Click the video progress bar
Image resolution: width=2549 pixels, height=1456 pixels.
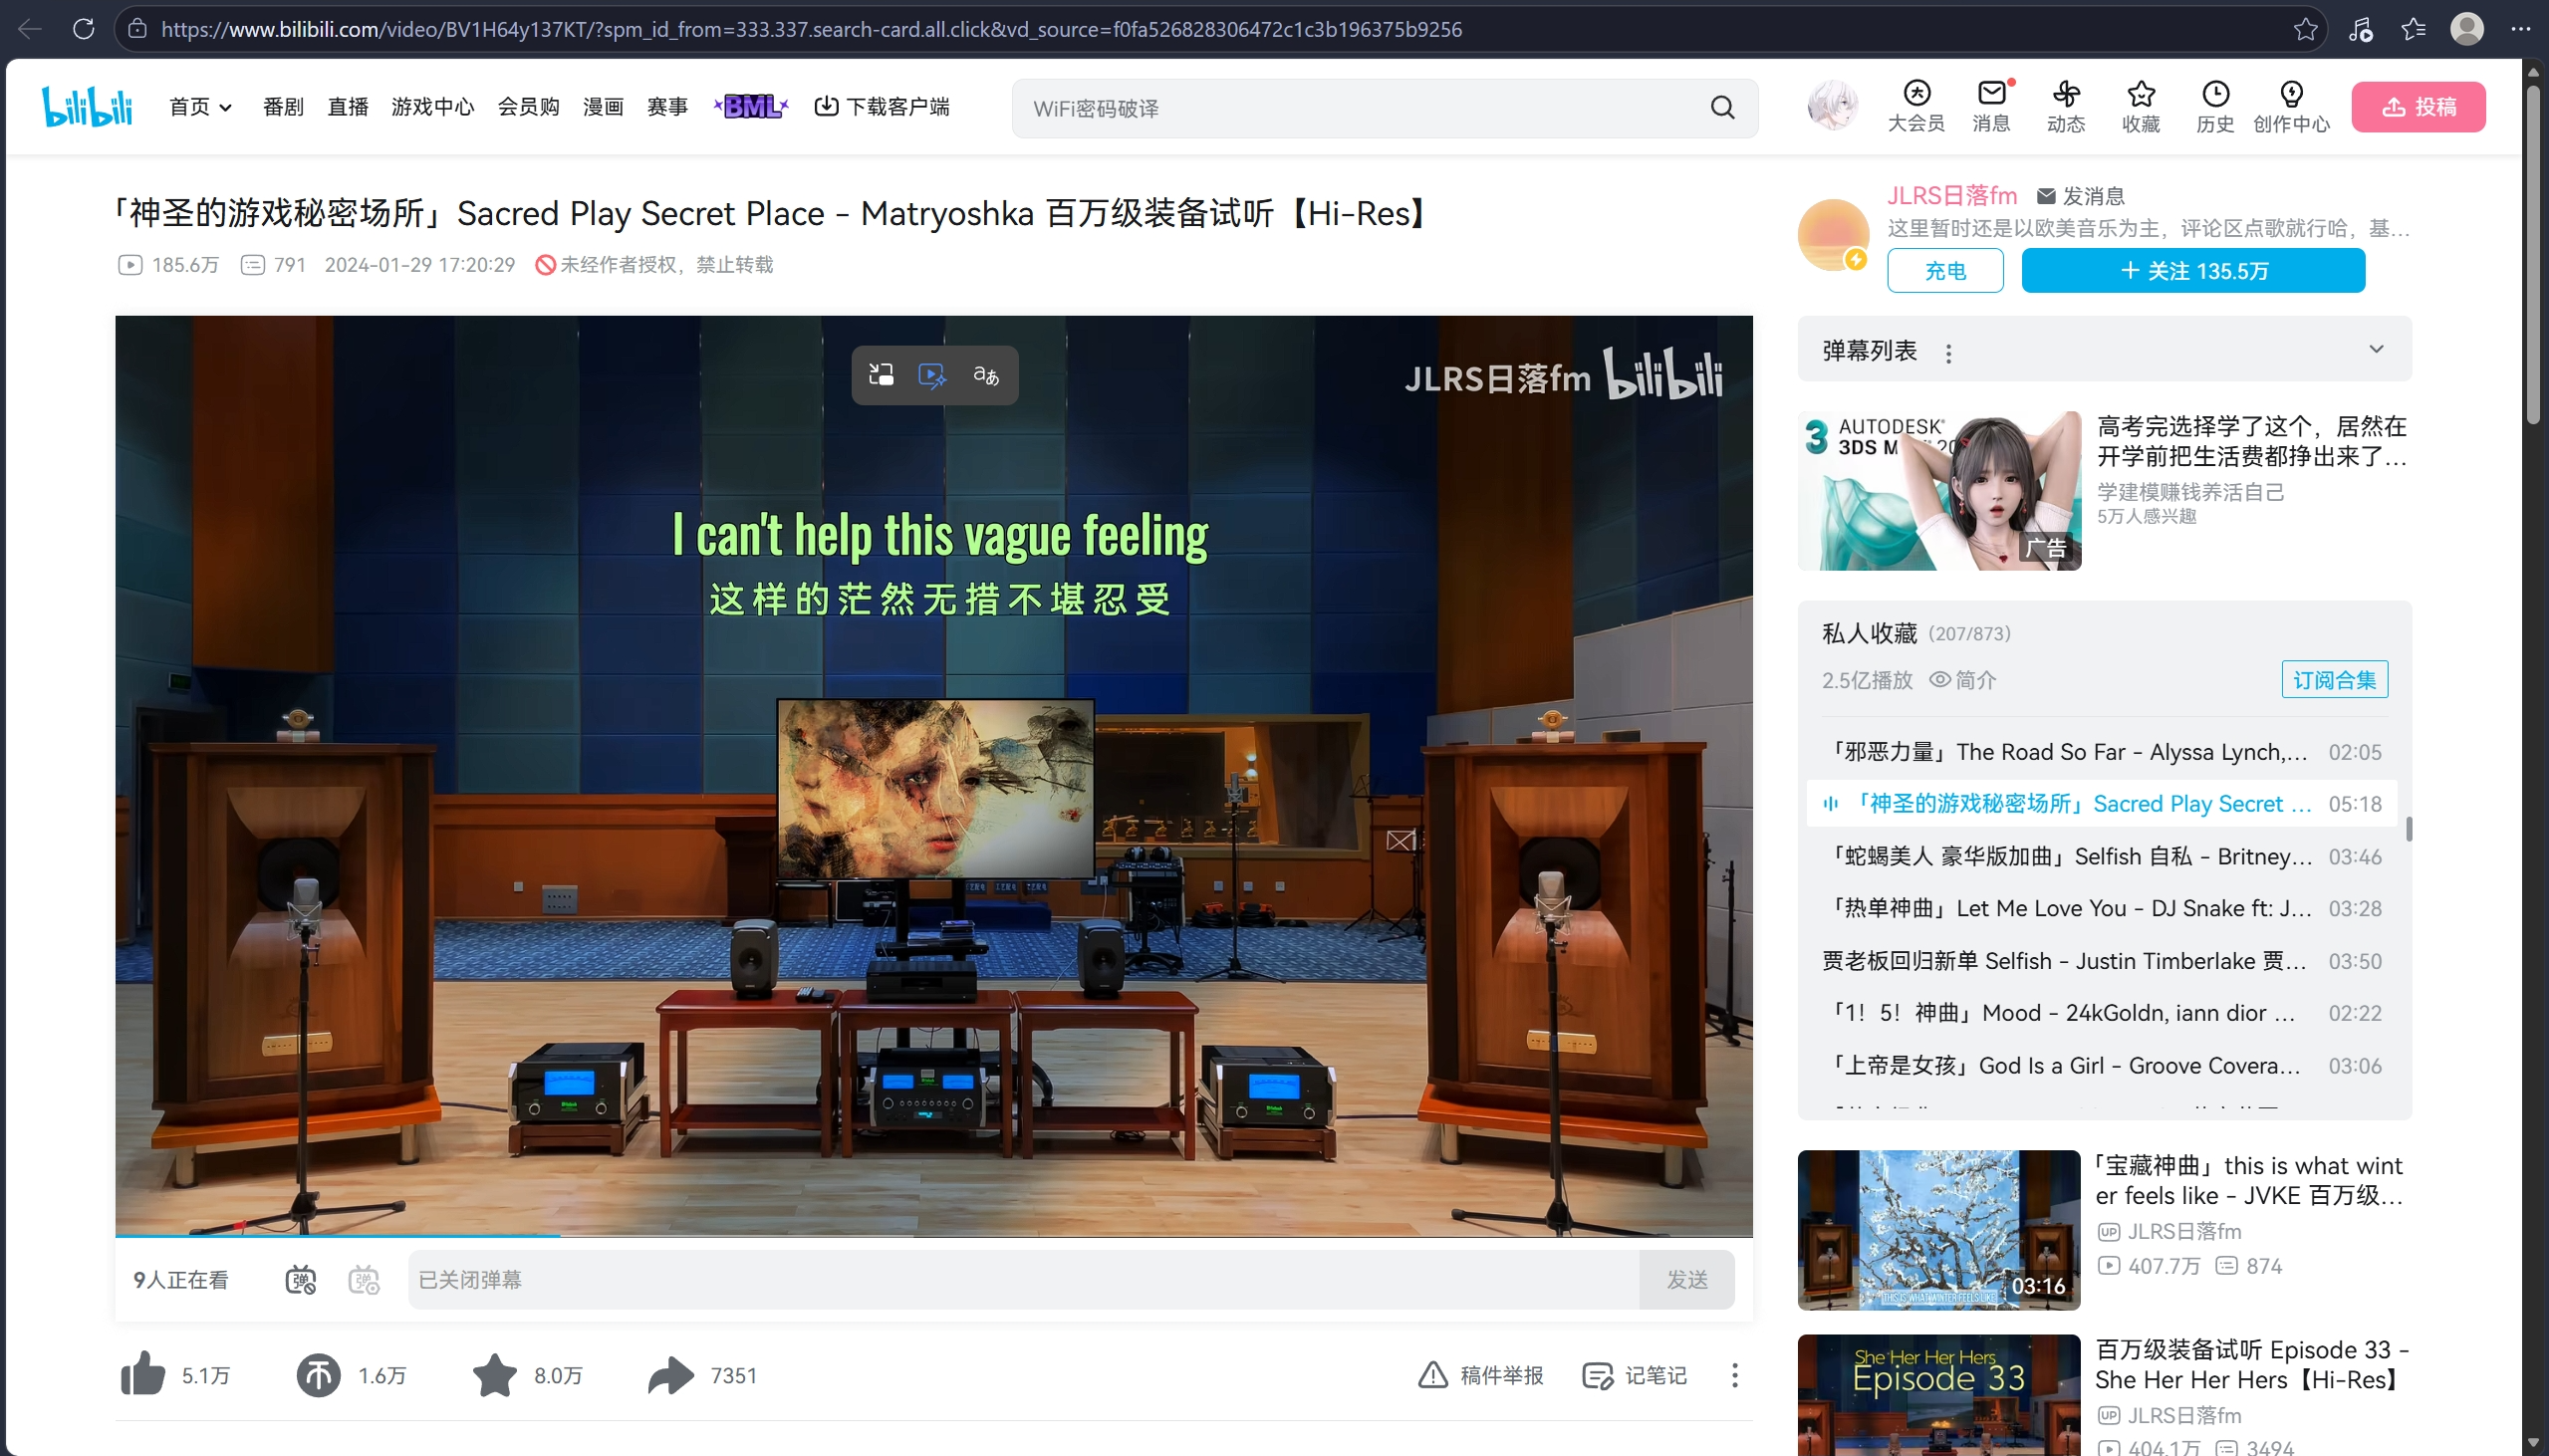tap(933, 1236)
